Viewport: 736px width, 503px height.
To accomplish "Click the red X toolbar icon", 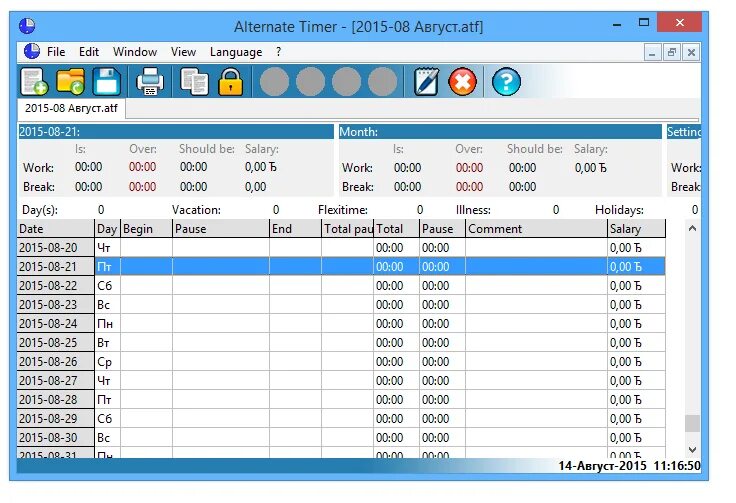I will point(462,82).
